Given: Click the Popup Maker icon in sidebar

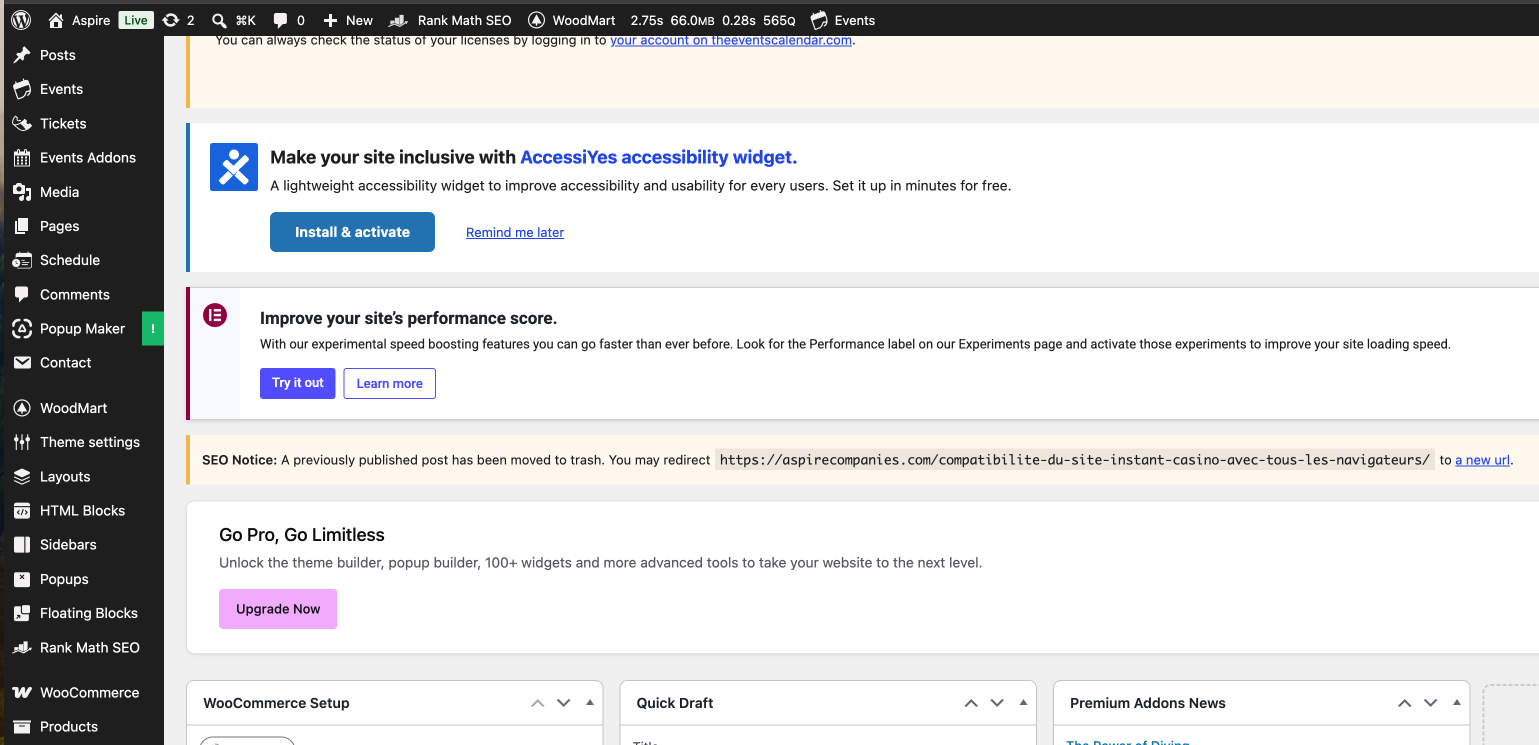Looking at the screenshot, I should (22, 328).
